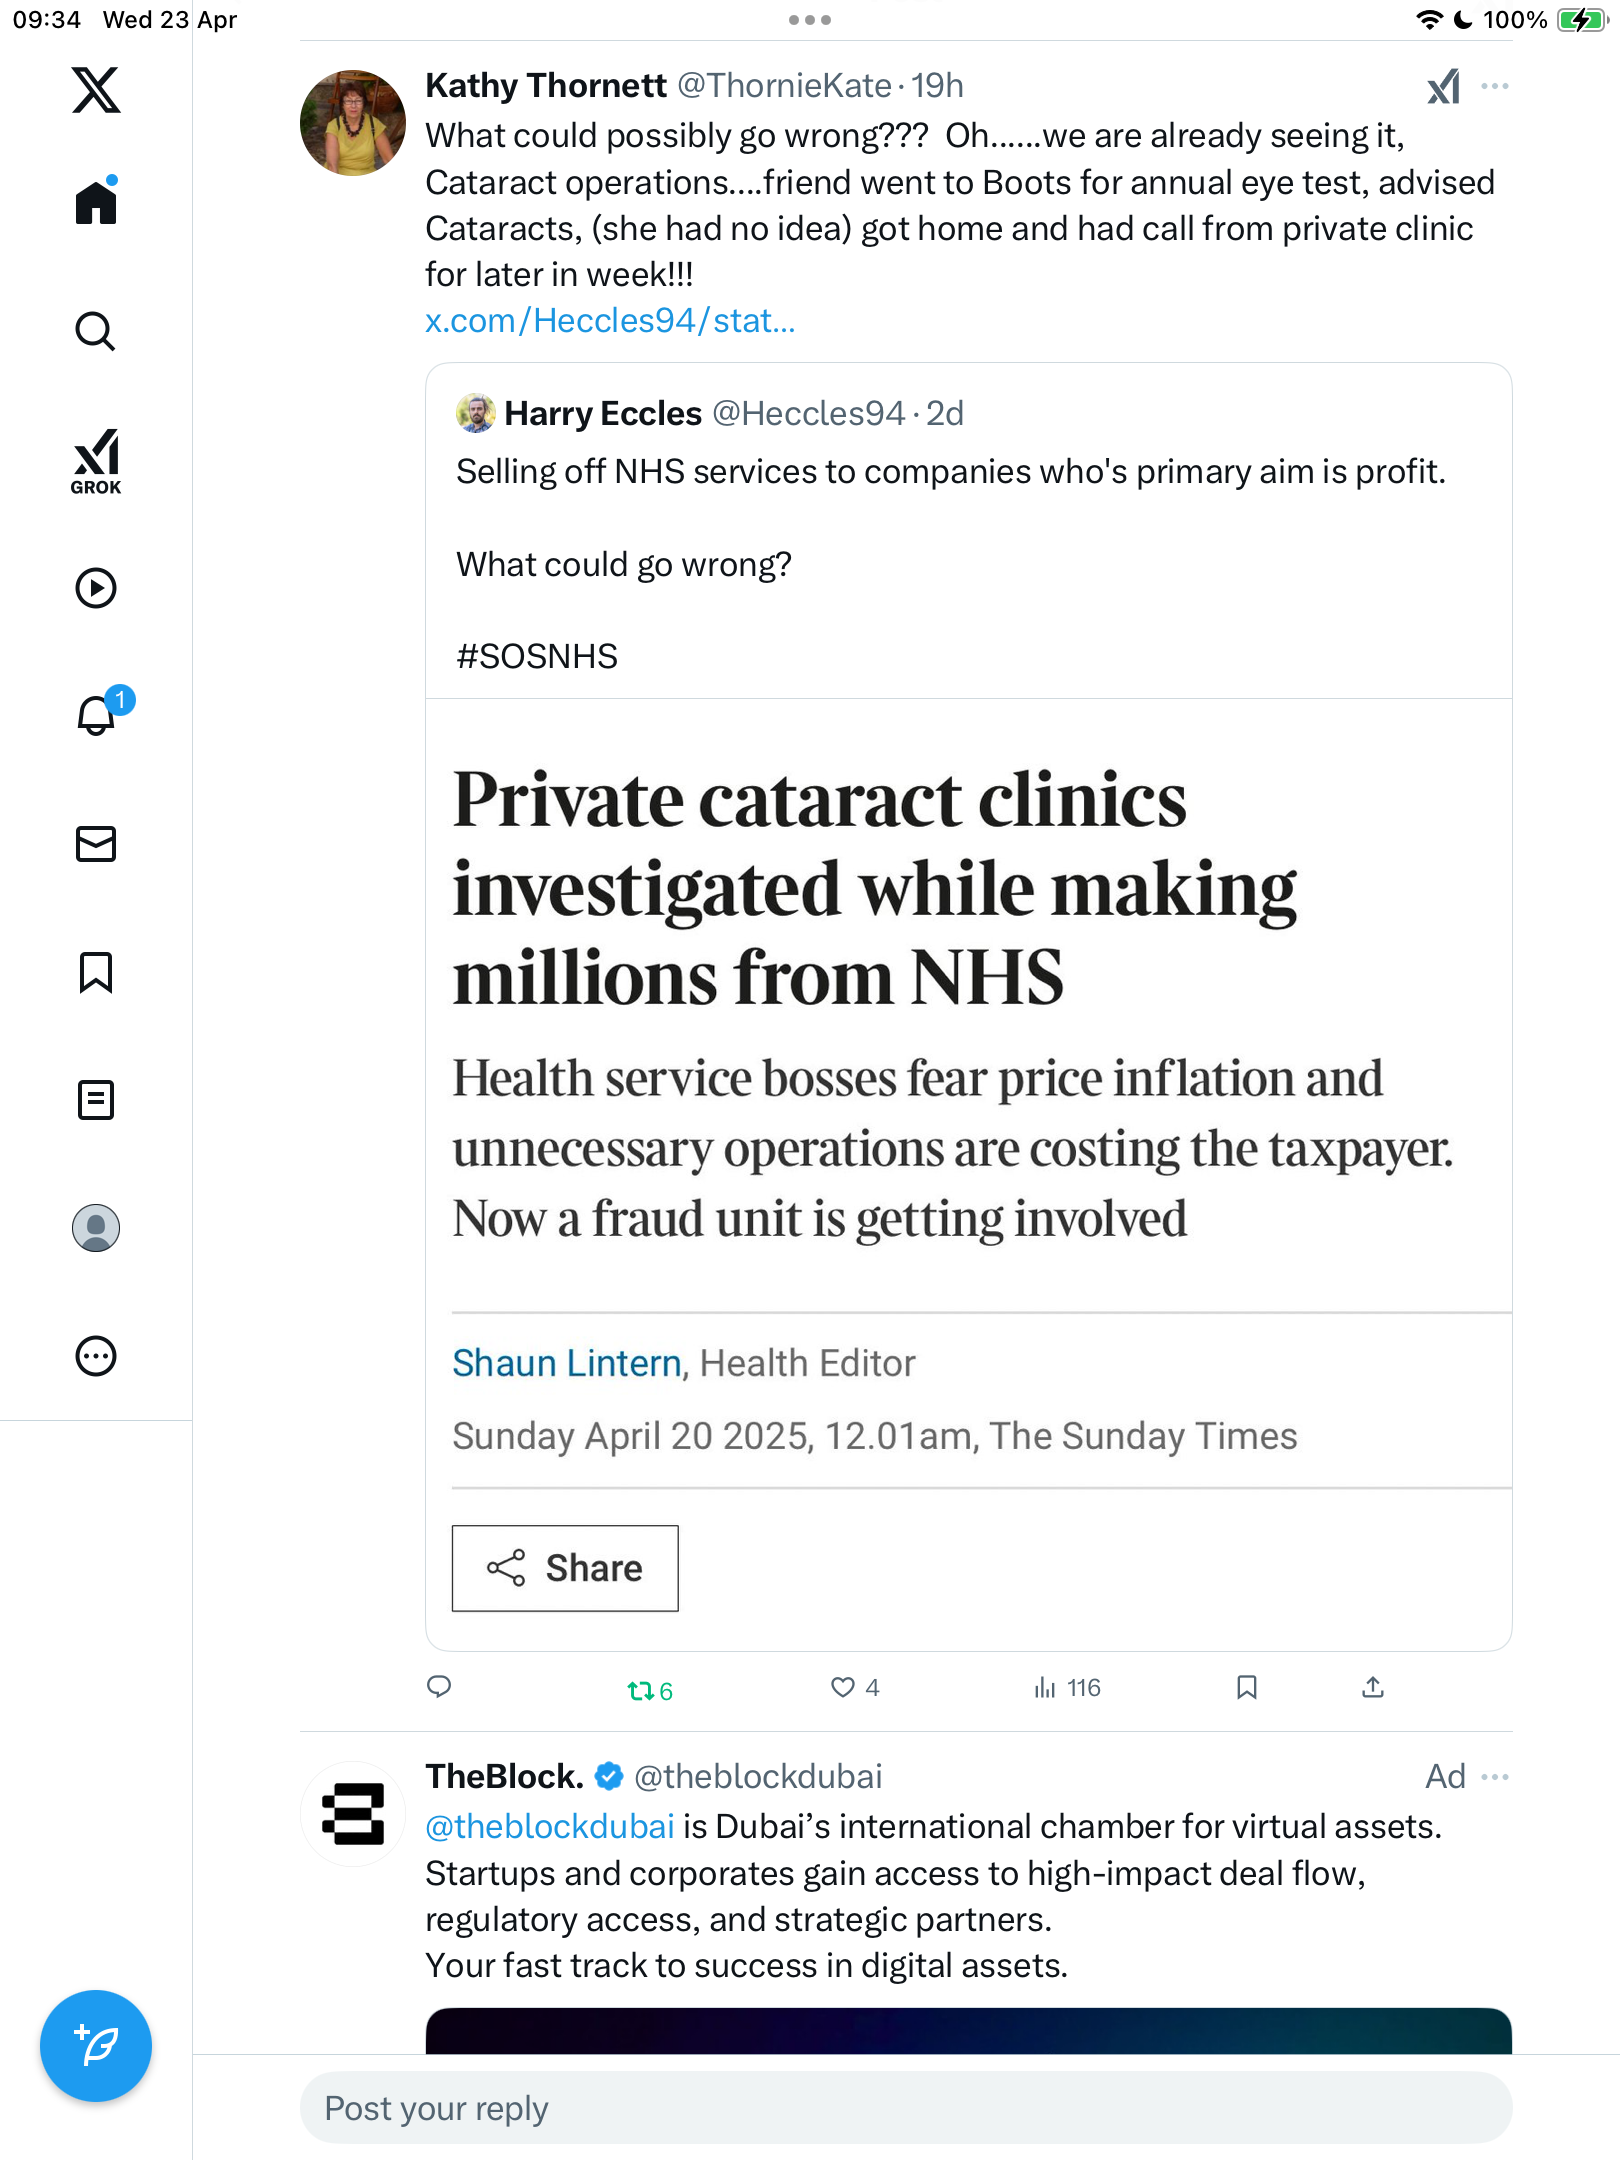Tap the Post your reply field

(906, 2108)
